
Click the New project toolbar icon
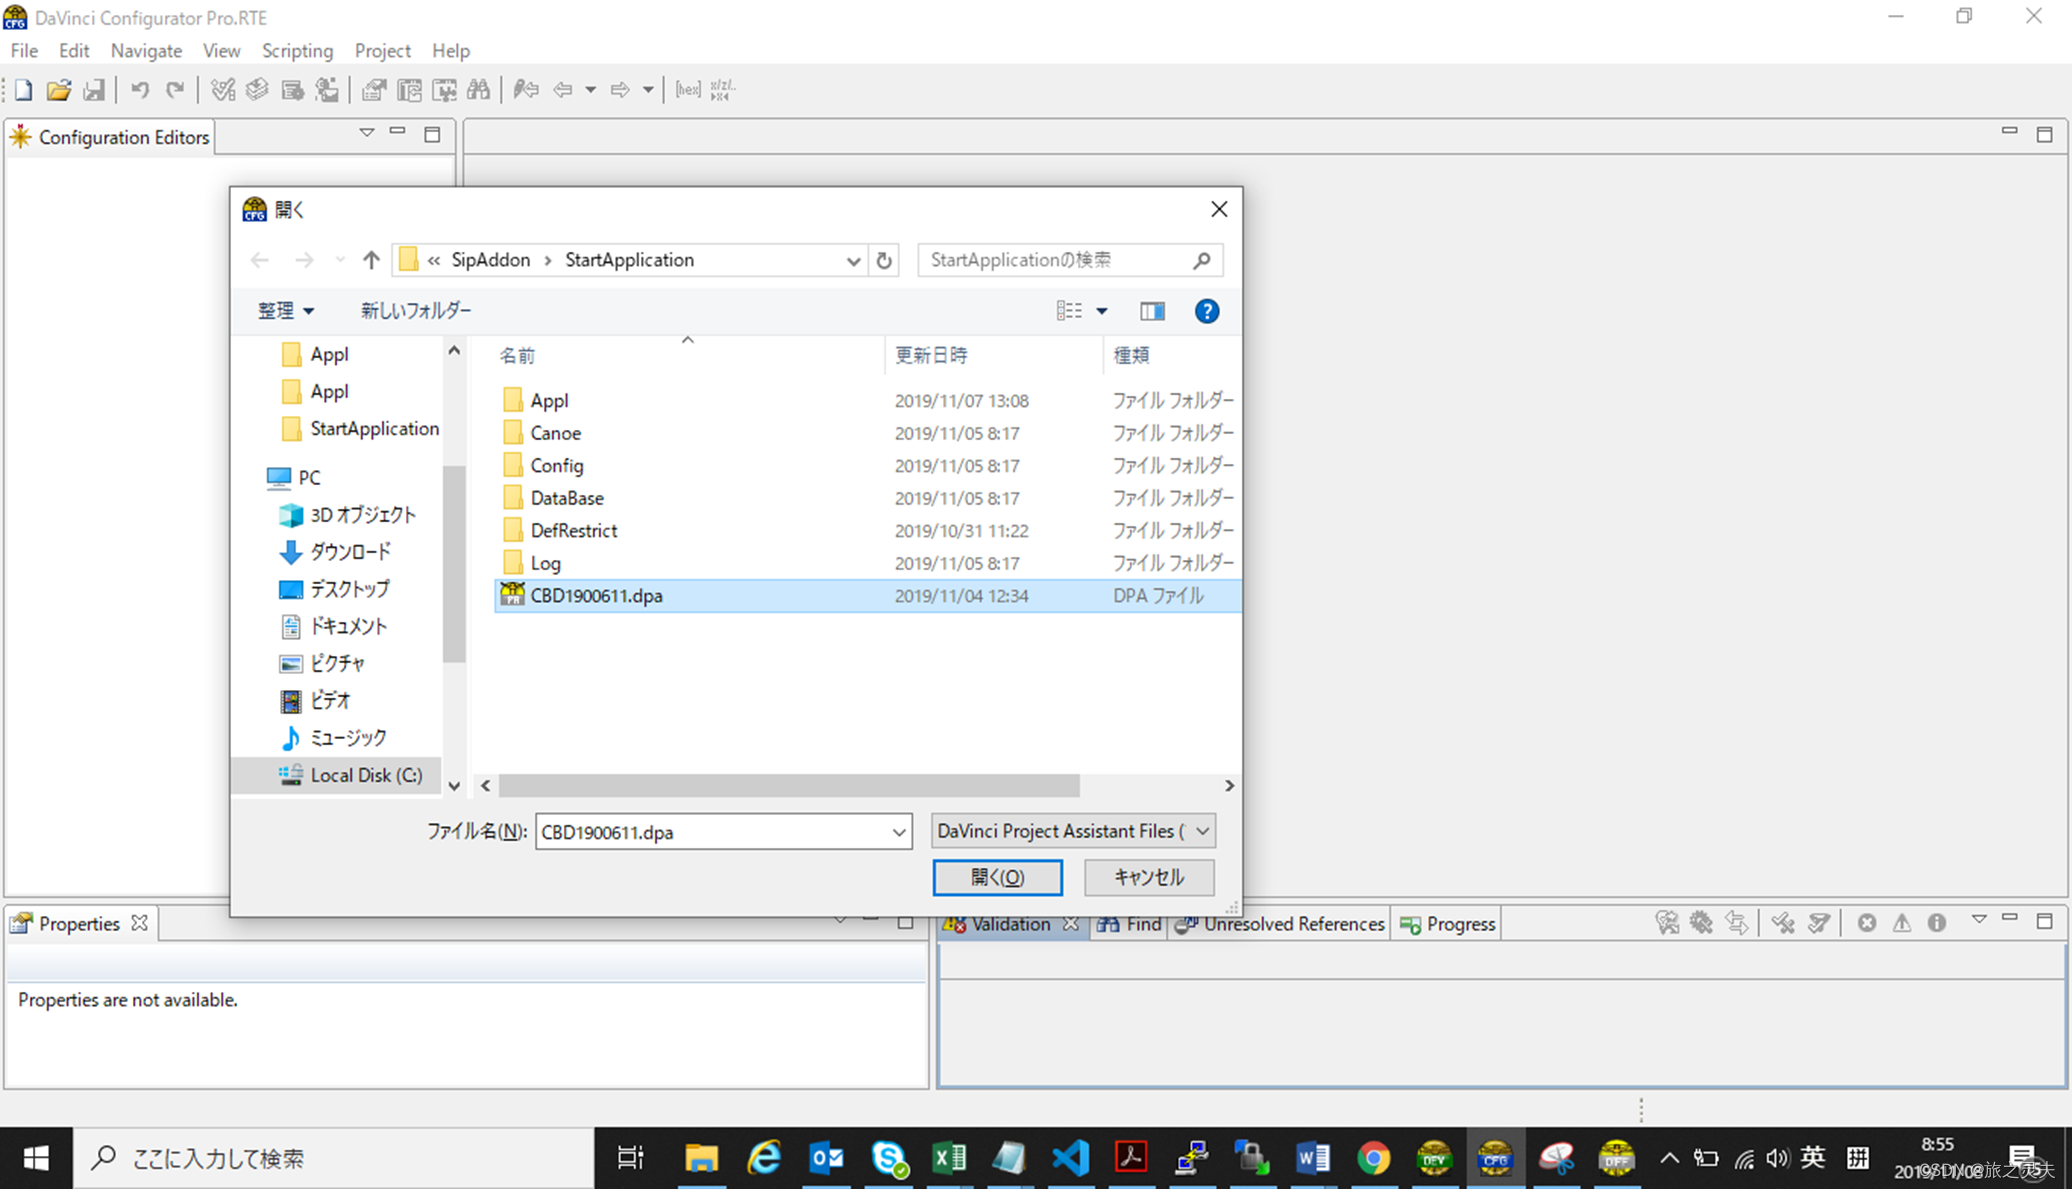click(x=23, y=90)
